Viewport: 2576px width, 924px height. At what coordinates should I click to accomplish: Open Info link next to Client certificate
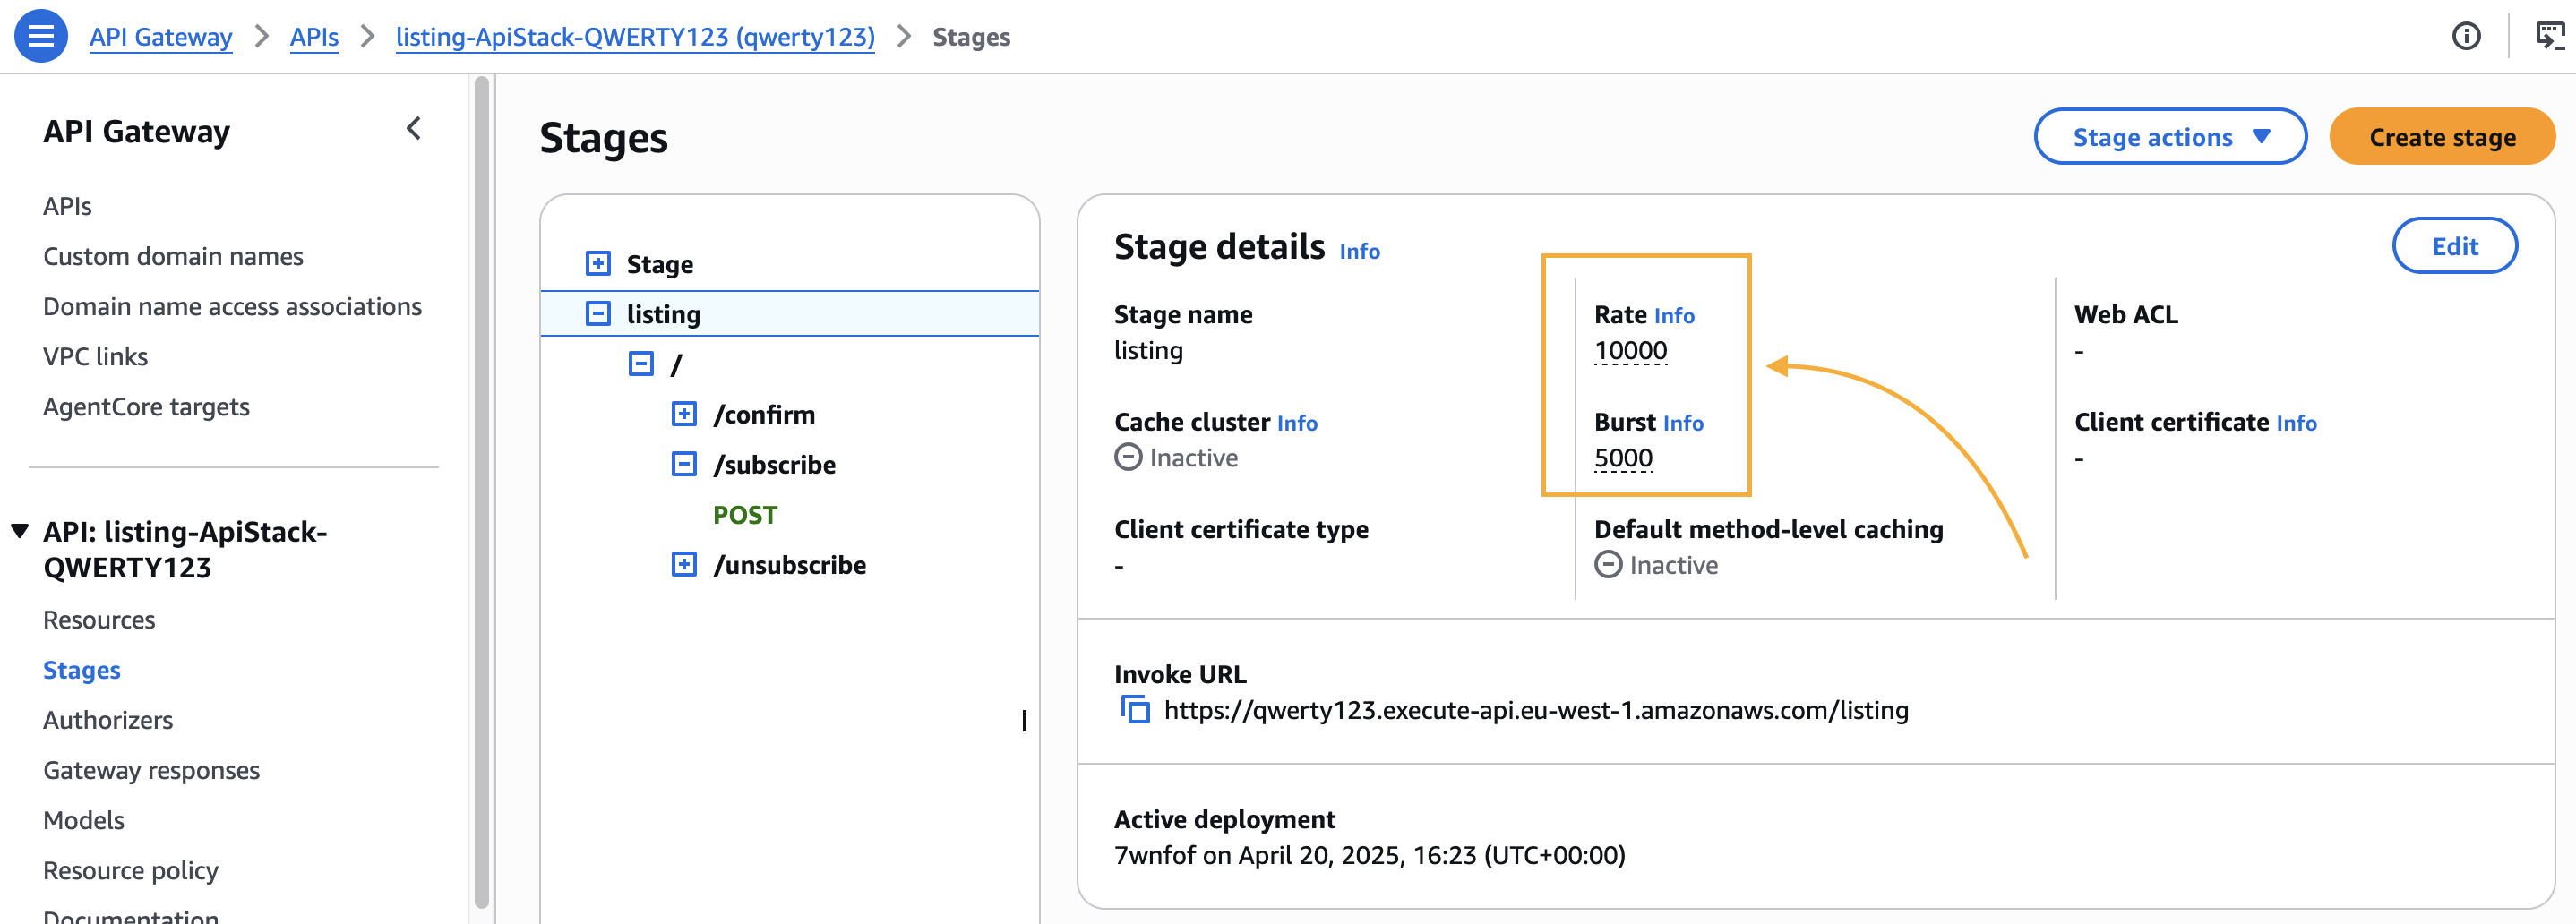tap(2296, 423)
